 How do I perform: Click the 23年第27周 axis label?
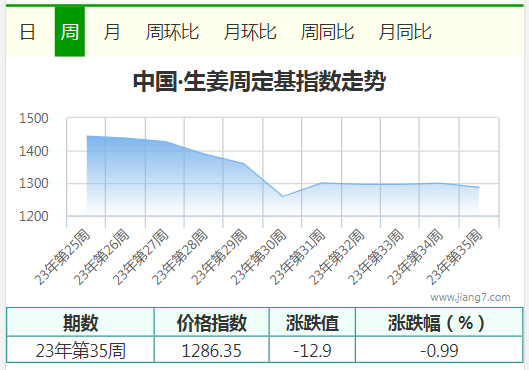(x=141, y=257)
